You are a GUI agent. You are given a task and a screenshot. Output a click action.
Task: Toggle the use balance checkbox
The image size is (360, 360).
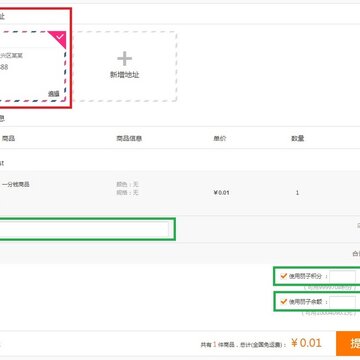click(284, 302)
